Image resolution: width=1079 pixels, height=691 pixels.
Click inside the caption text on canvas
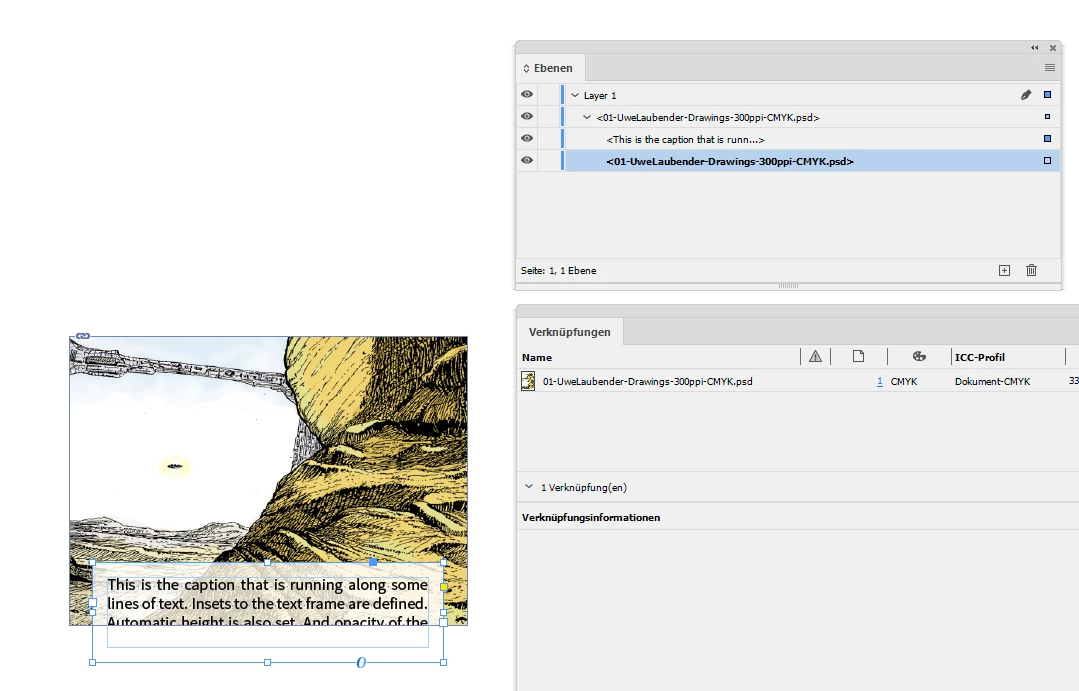click(x=267, y=604)
